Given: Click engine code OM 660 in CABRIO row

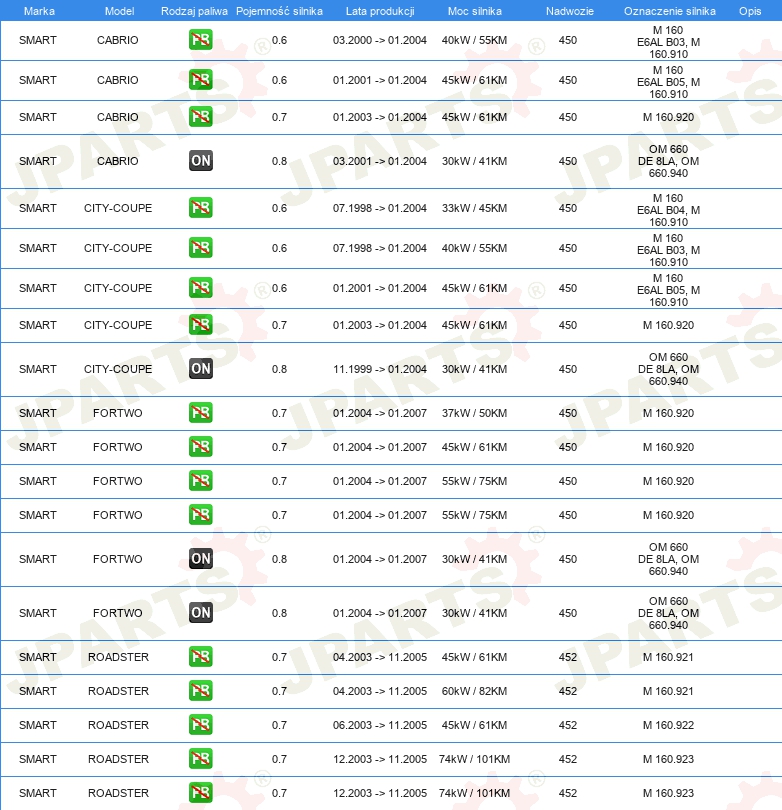Looking at the screenshot, I should (x=668, y=161).
